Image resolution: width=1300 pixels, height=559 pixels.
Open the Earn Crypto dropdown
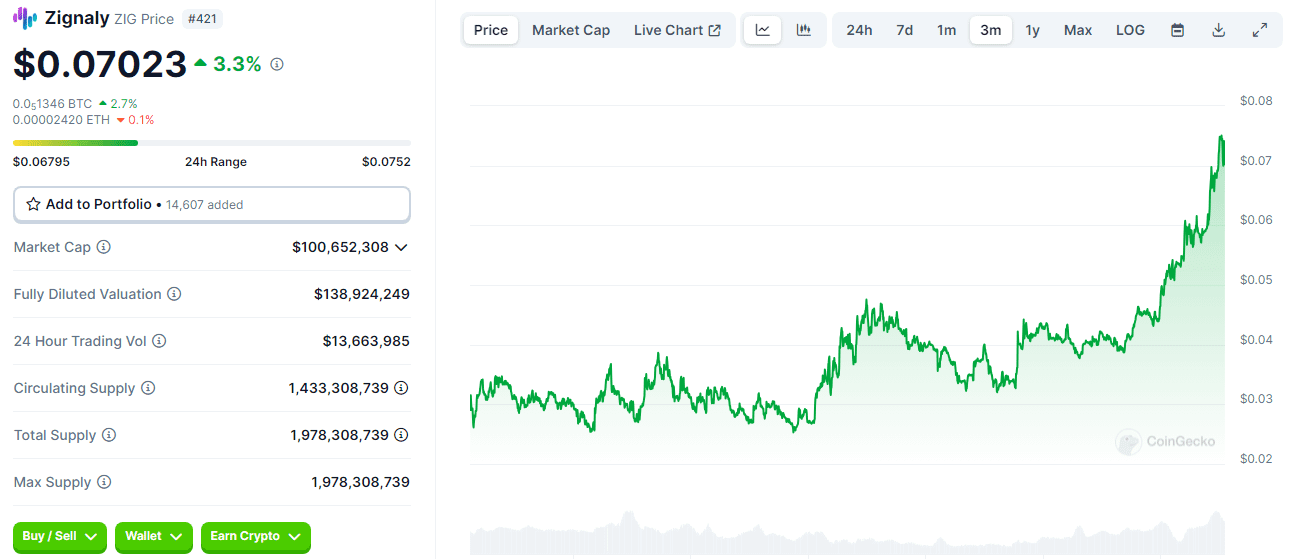point(256,537)
